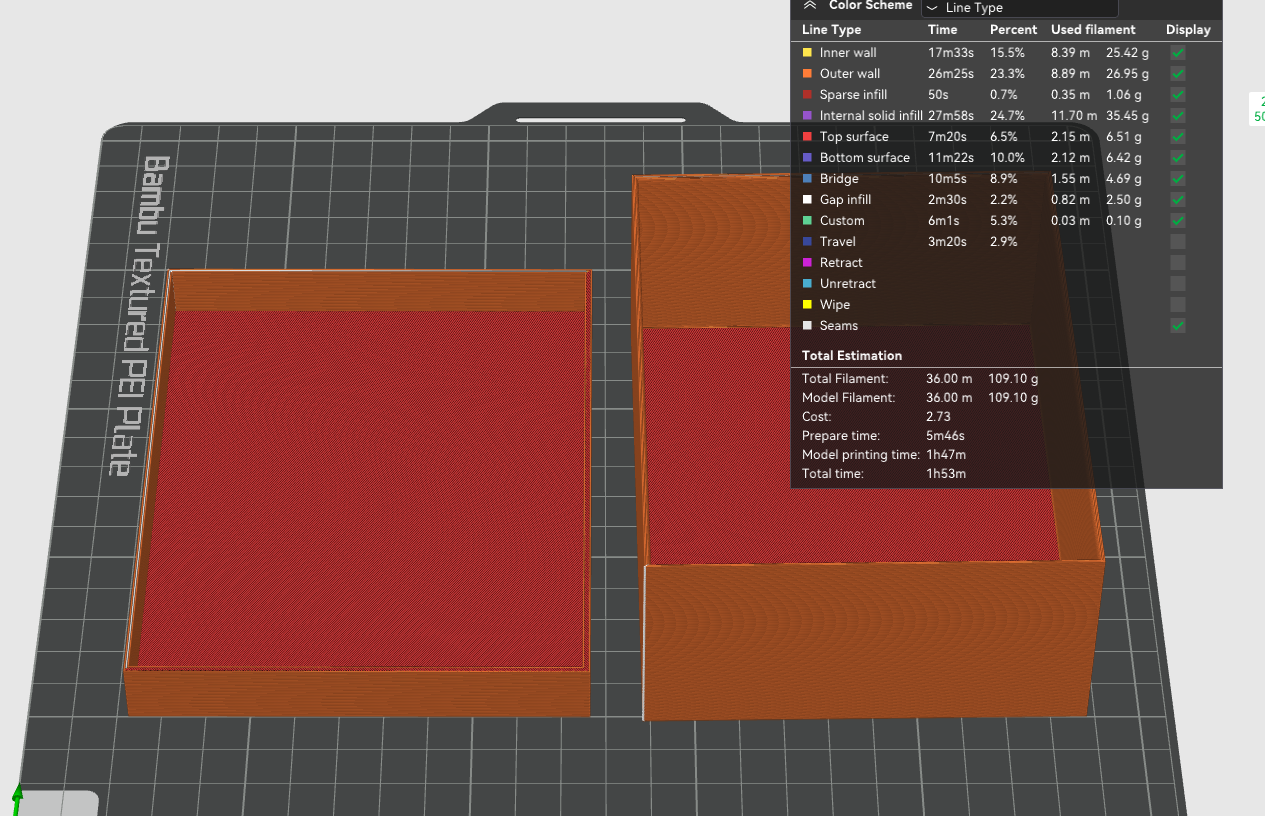Click the Total time value 1h53m

pos(946,473)
